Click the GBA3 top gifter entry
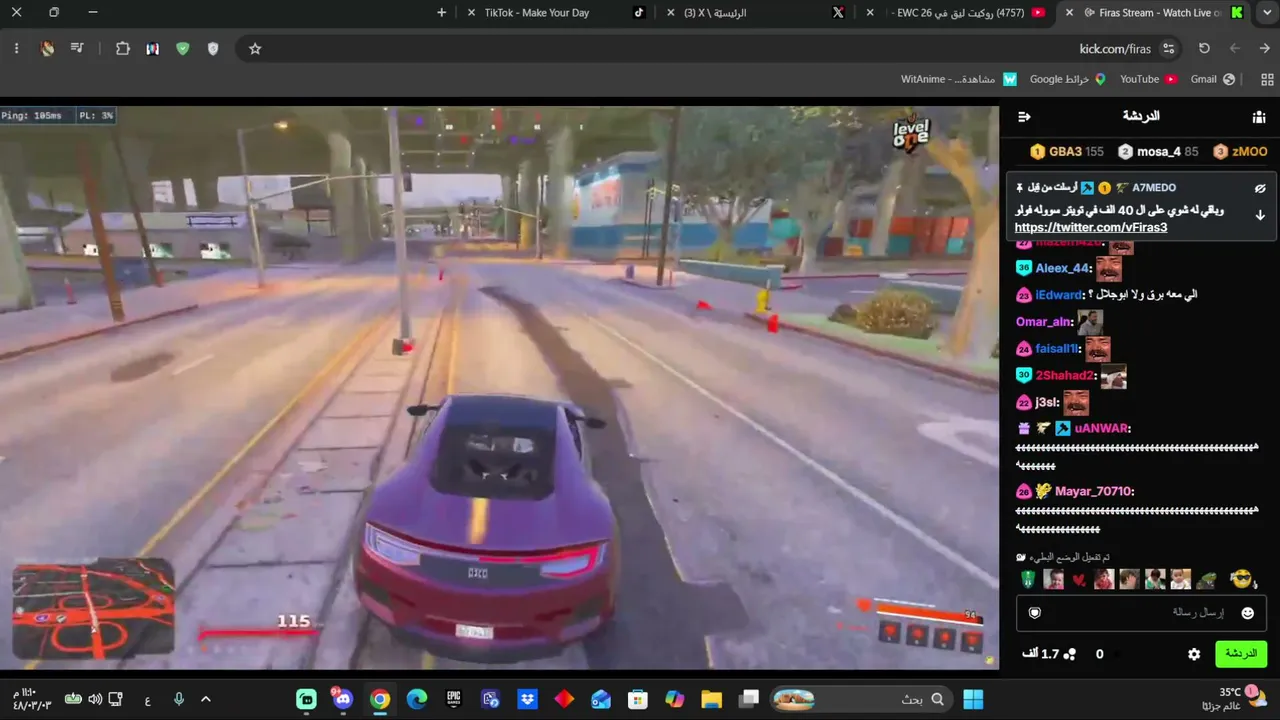1280x720 pixels. [x=1067, y=152]
